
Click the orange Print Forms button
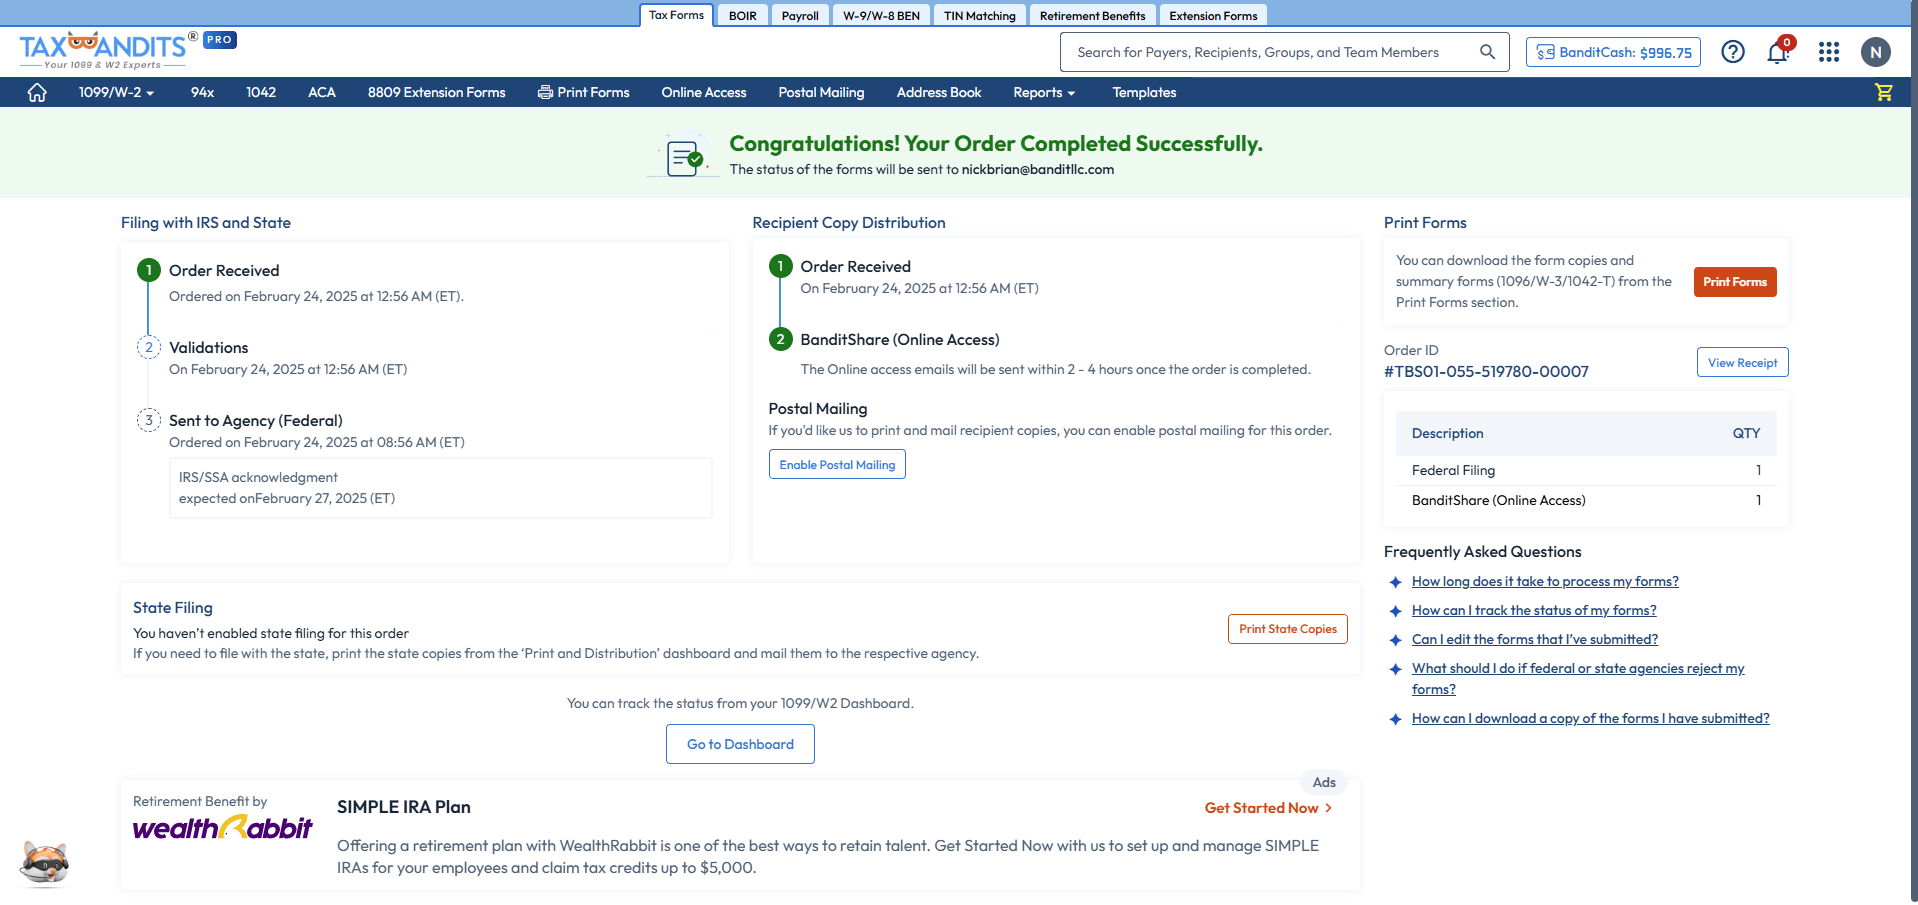tap(1735, 282)
